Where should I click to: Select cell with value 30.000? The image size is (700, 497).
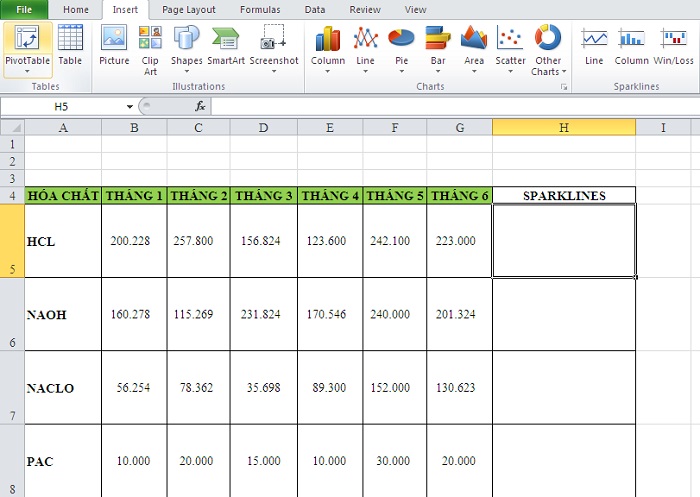pos(395,461)
